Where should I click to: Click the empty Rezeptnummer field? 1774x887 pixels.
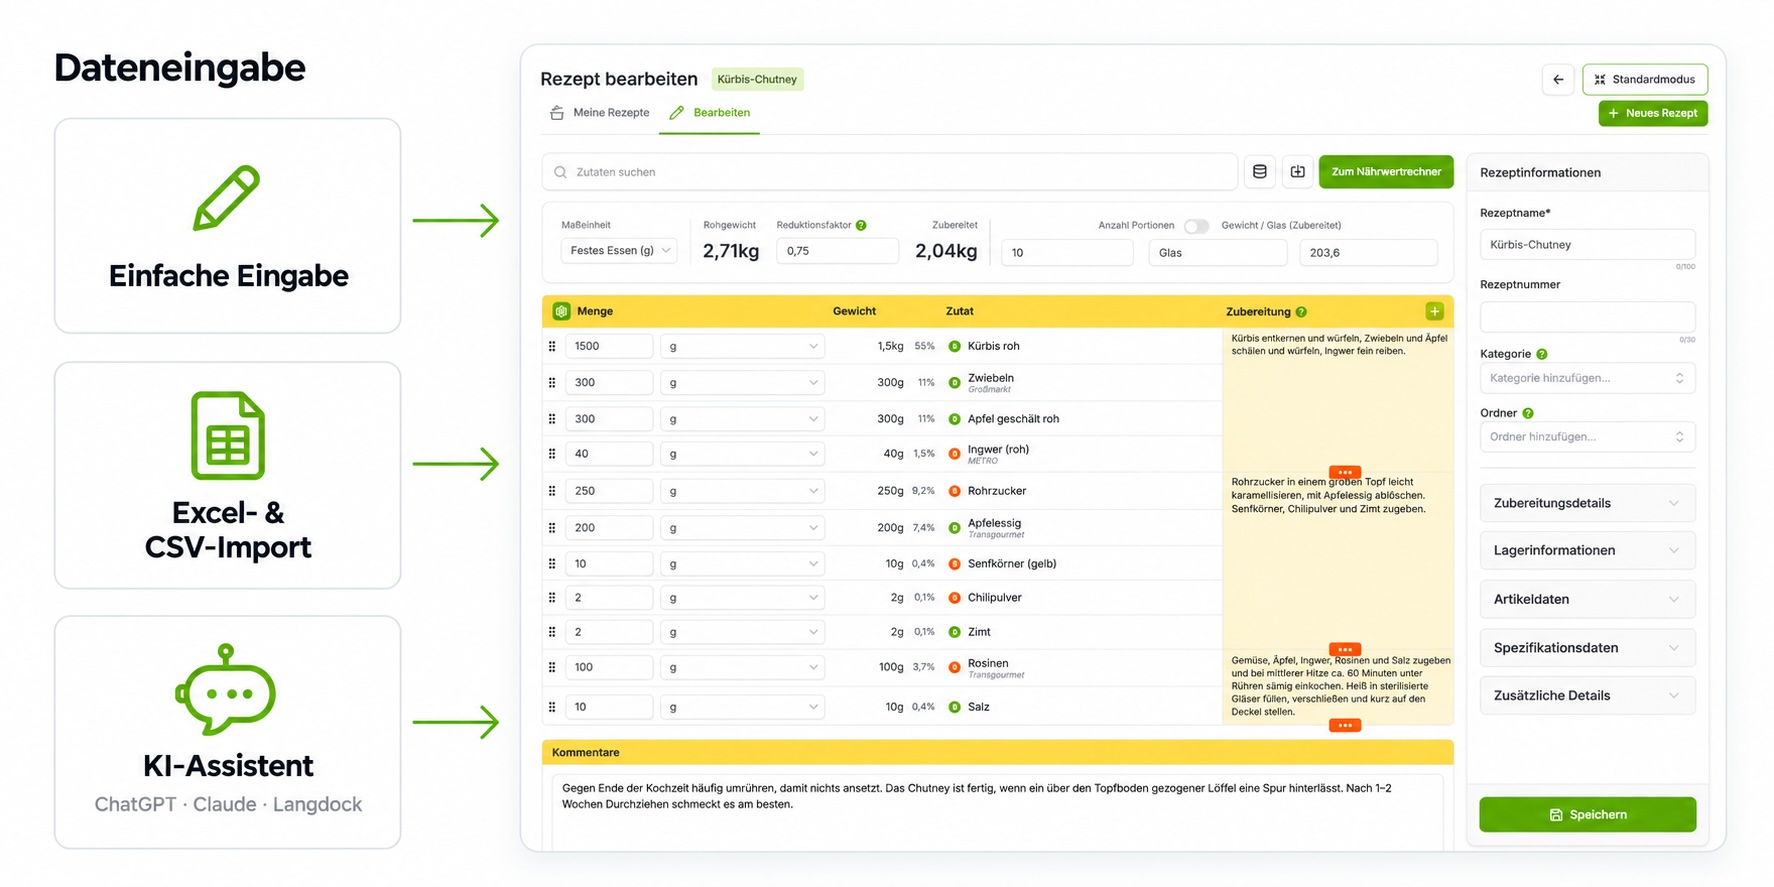tap(1587, 317)
